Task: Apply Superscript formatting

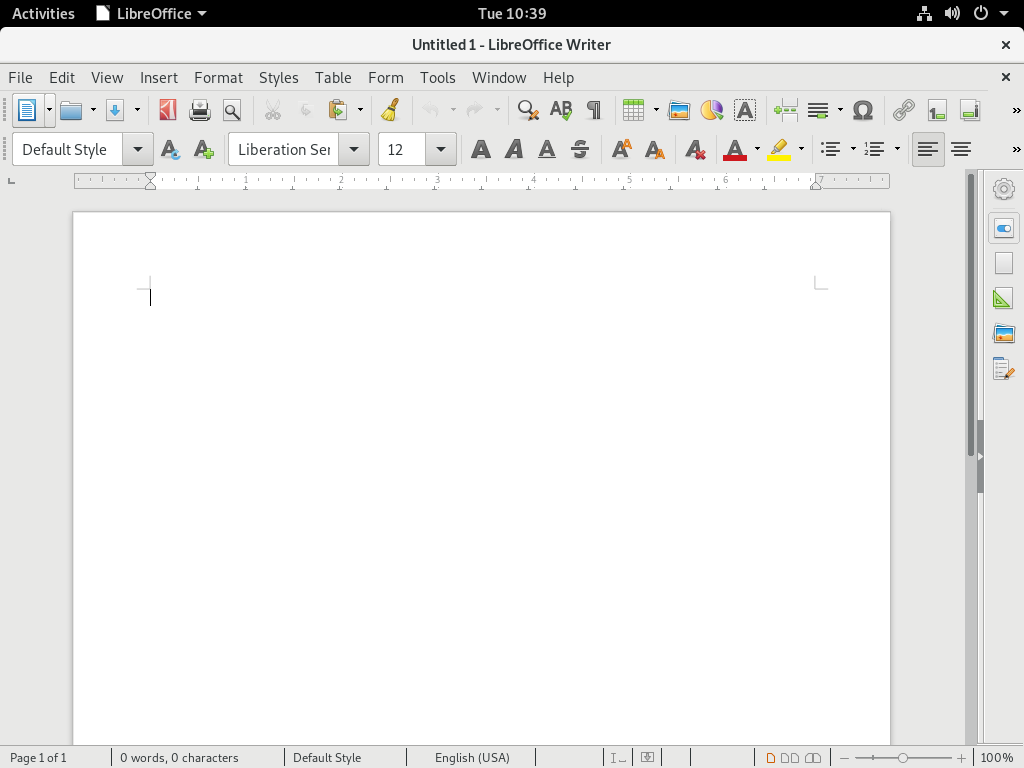Action: coord(622,150)
